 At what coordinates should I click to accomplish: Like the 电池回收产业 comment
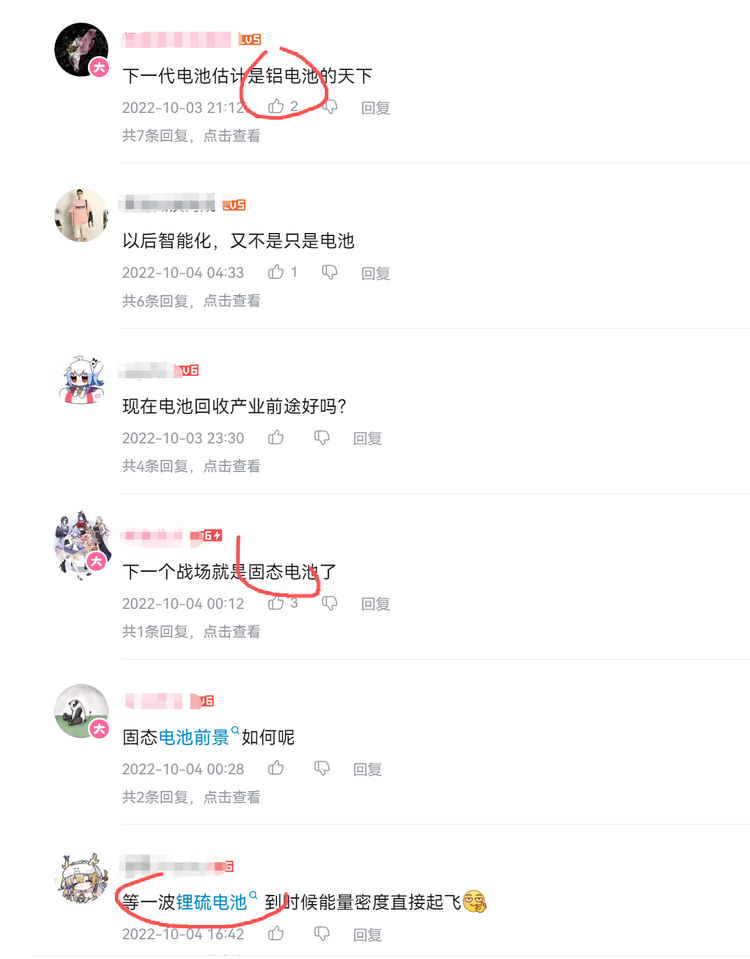coord(276,437)
